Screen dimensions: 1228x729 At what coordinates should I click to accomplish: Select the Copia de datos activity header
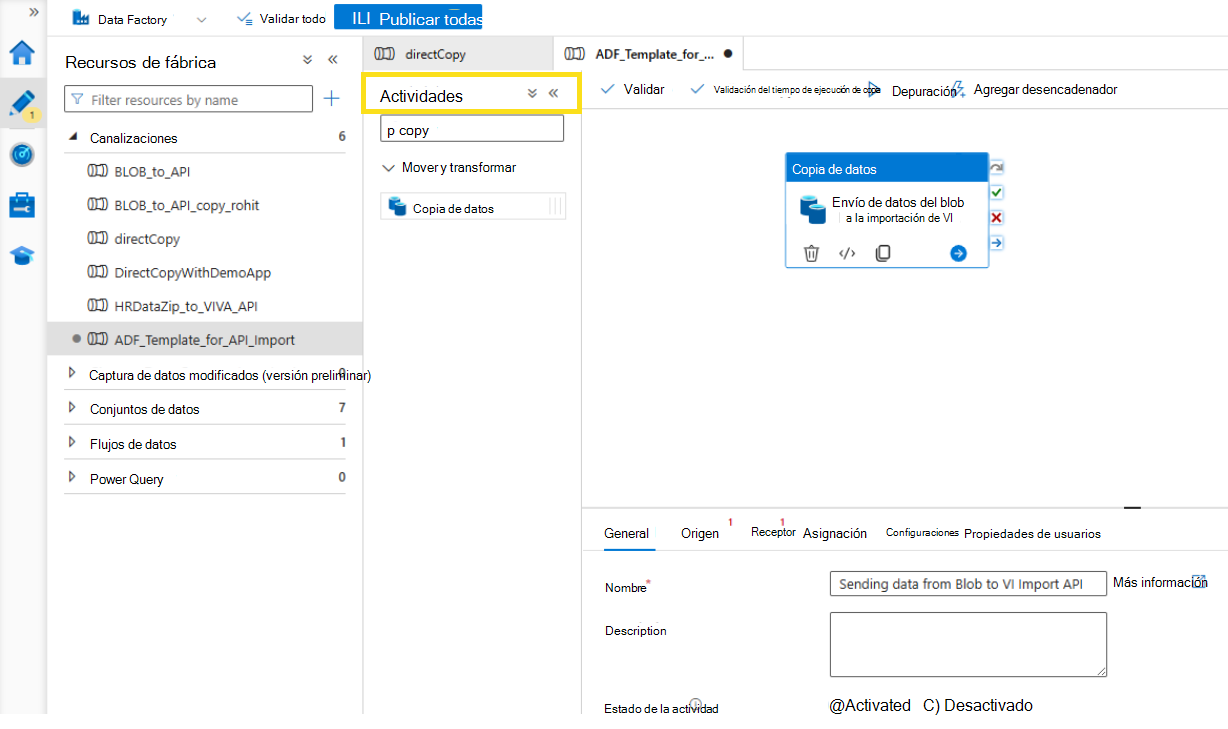point(887,169)
